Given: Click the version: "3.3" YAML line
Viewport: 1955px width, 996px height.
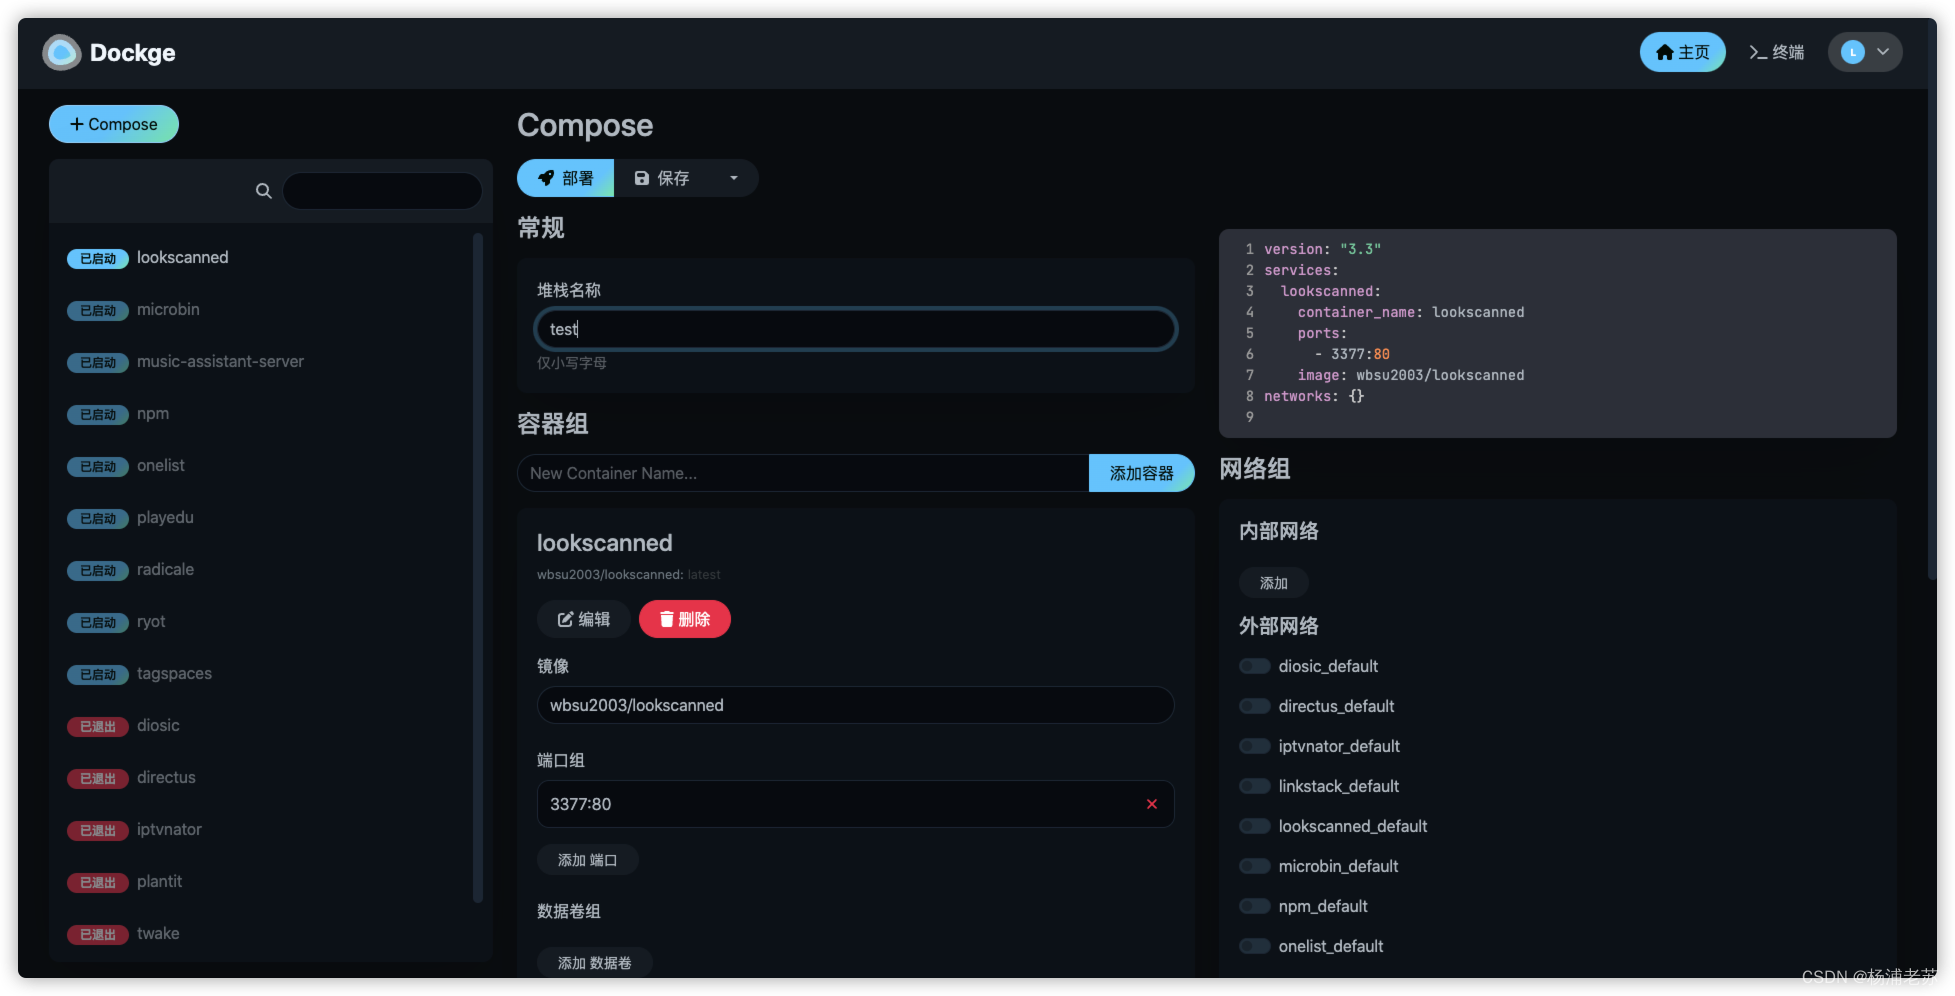Looking at the screenshot, I should tap(1322, 249).
